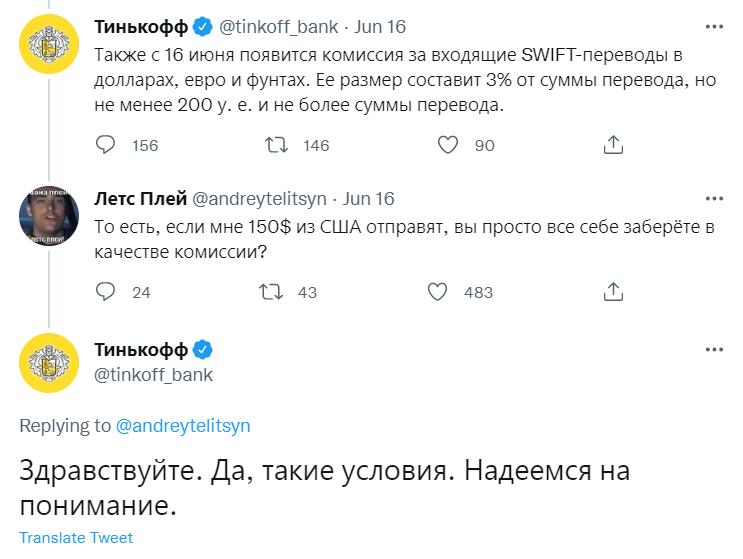
Task: Open the Тинькофф avatar on the first tweet
Action: (x=48, y=49)
